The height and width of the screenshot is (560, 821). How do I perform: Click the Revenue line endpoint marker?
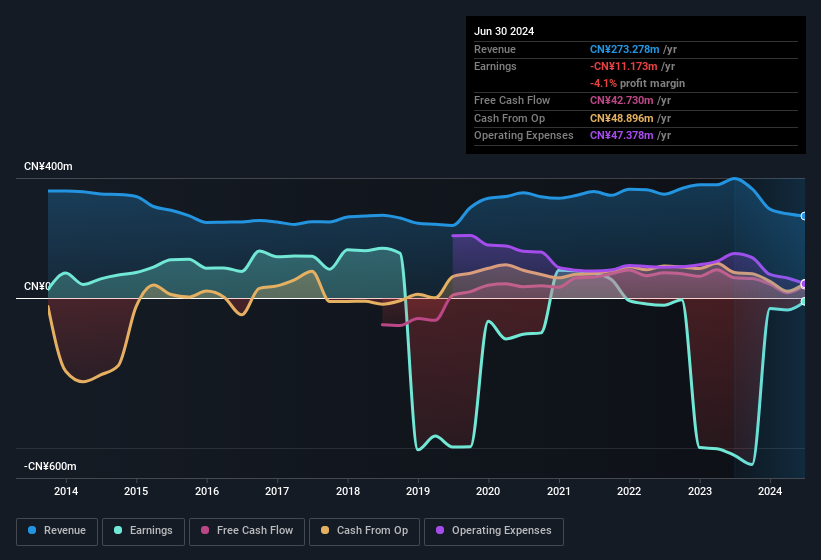pos(804,216)
